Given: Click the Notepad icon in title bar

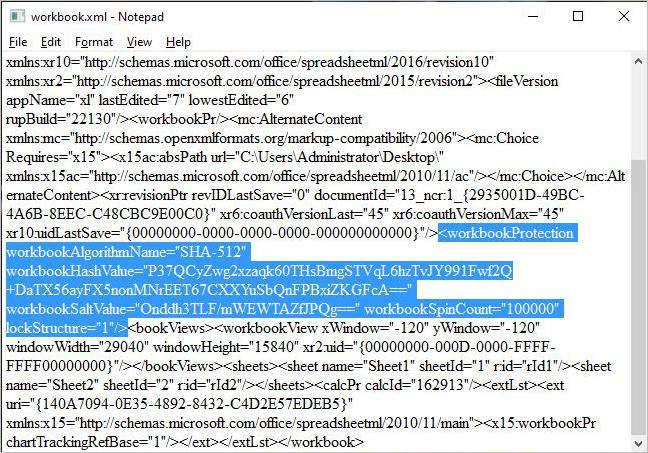Looking at the screenshot, I should [x=17, y=17].
